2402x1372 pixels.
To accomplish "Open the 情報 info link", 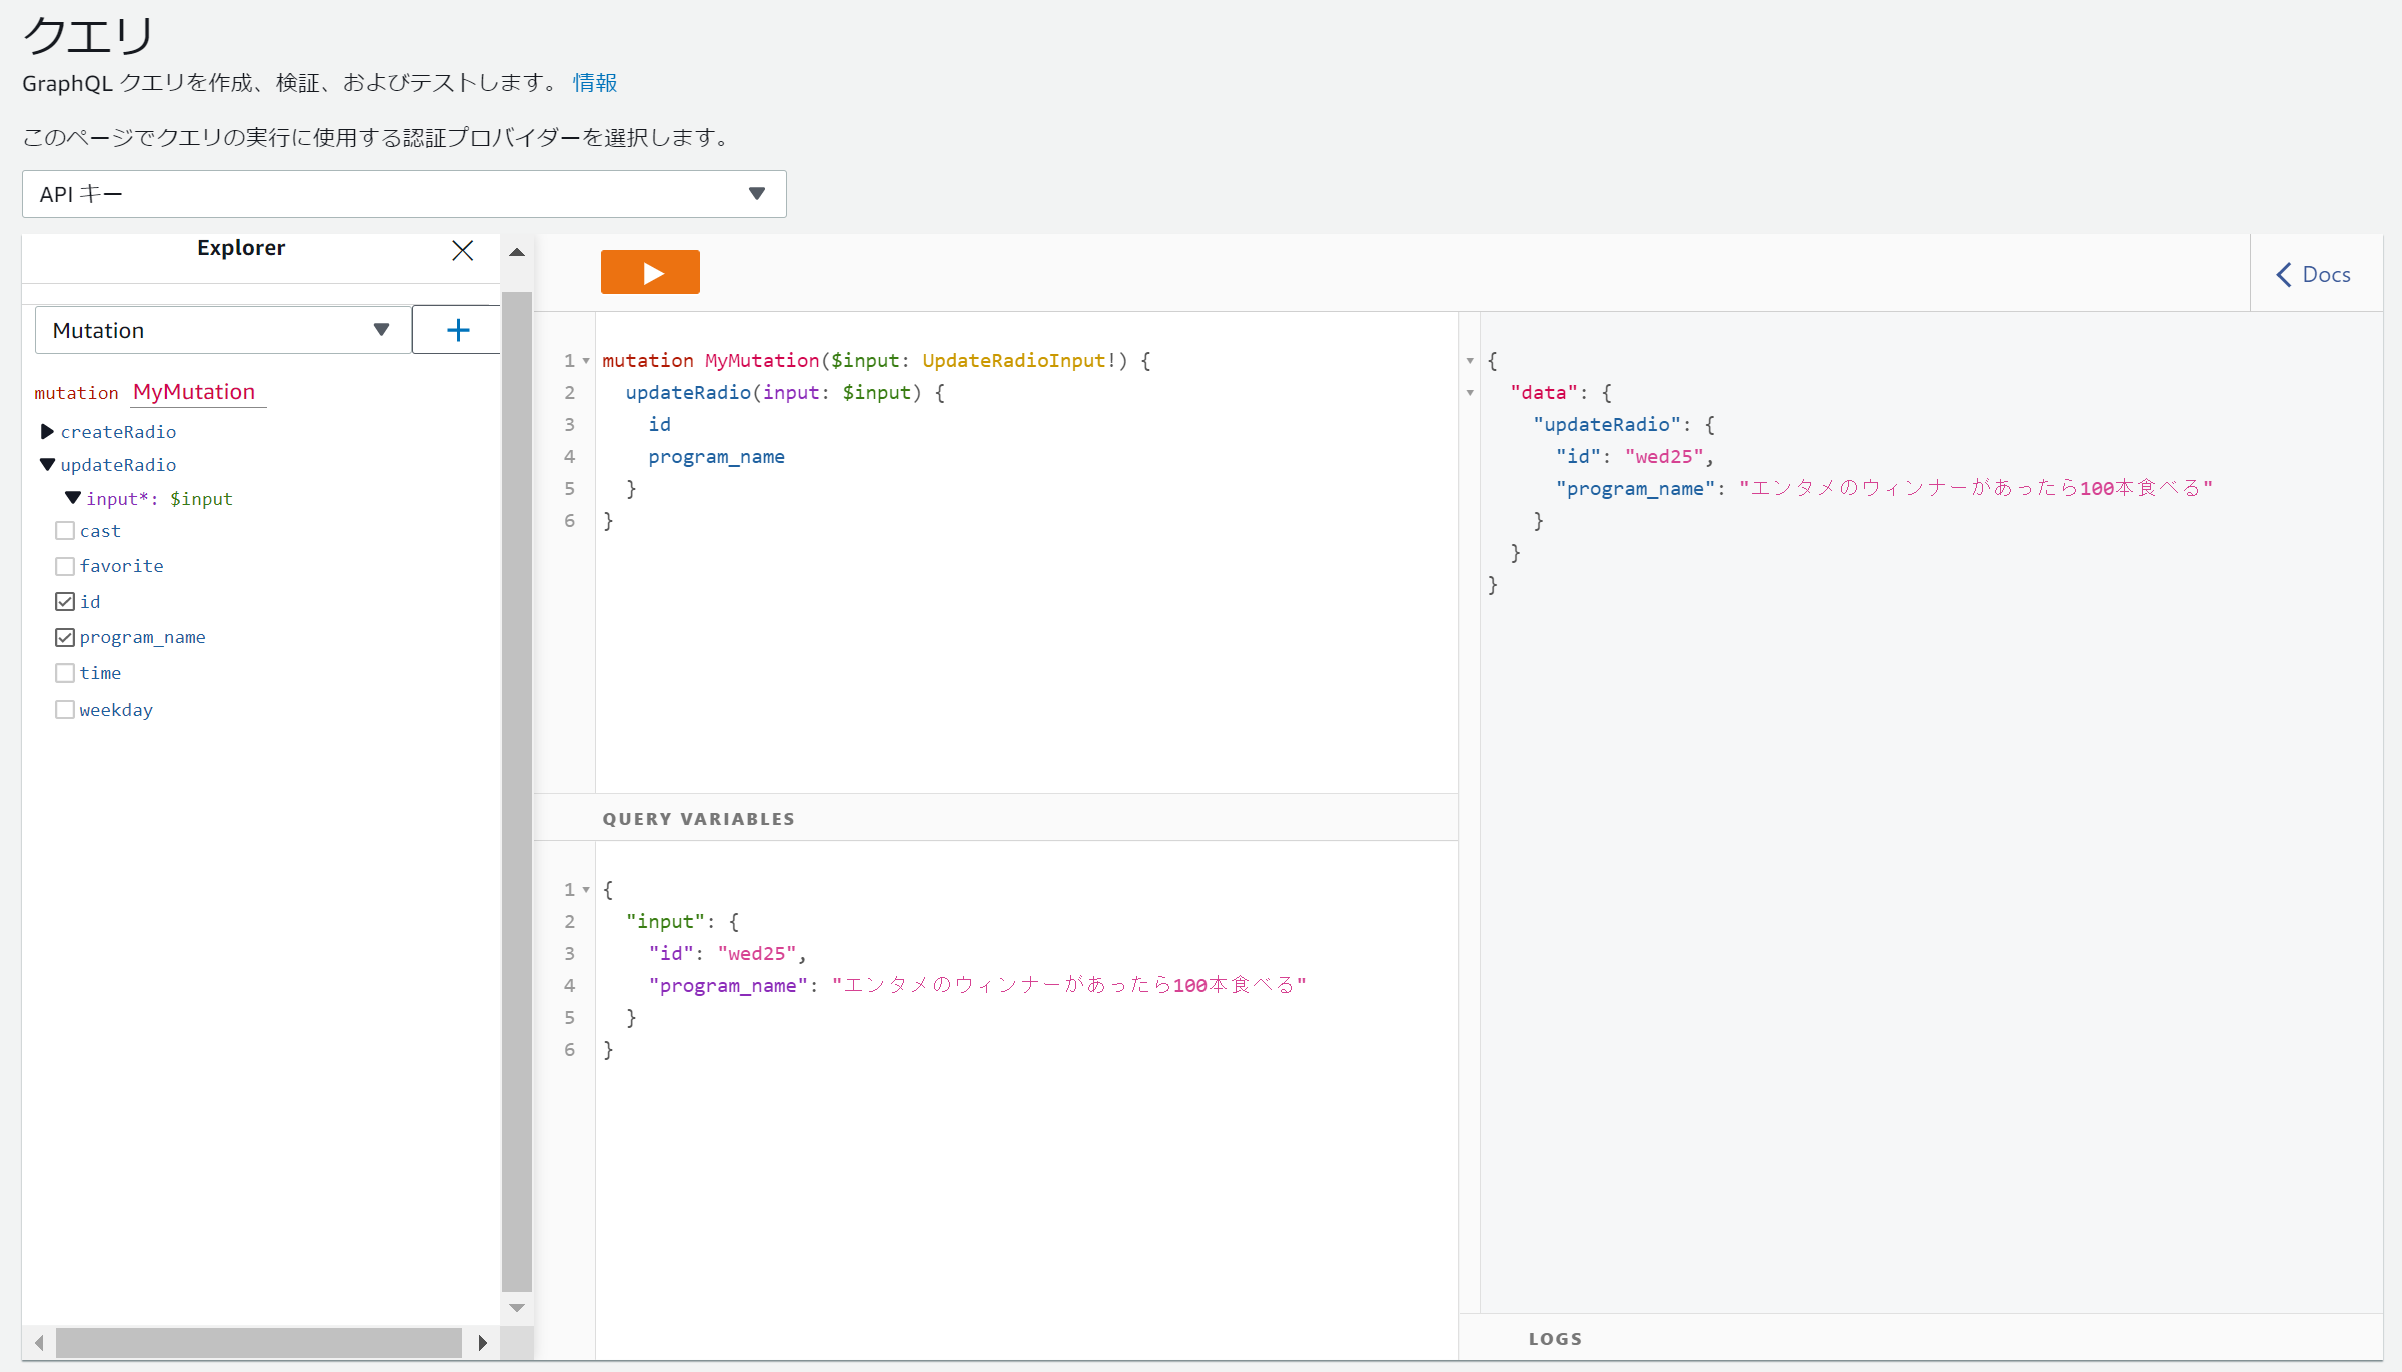I will pyautogui.click(x=594, y=83).
